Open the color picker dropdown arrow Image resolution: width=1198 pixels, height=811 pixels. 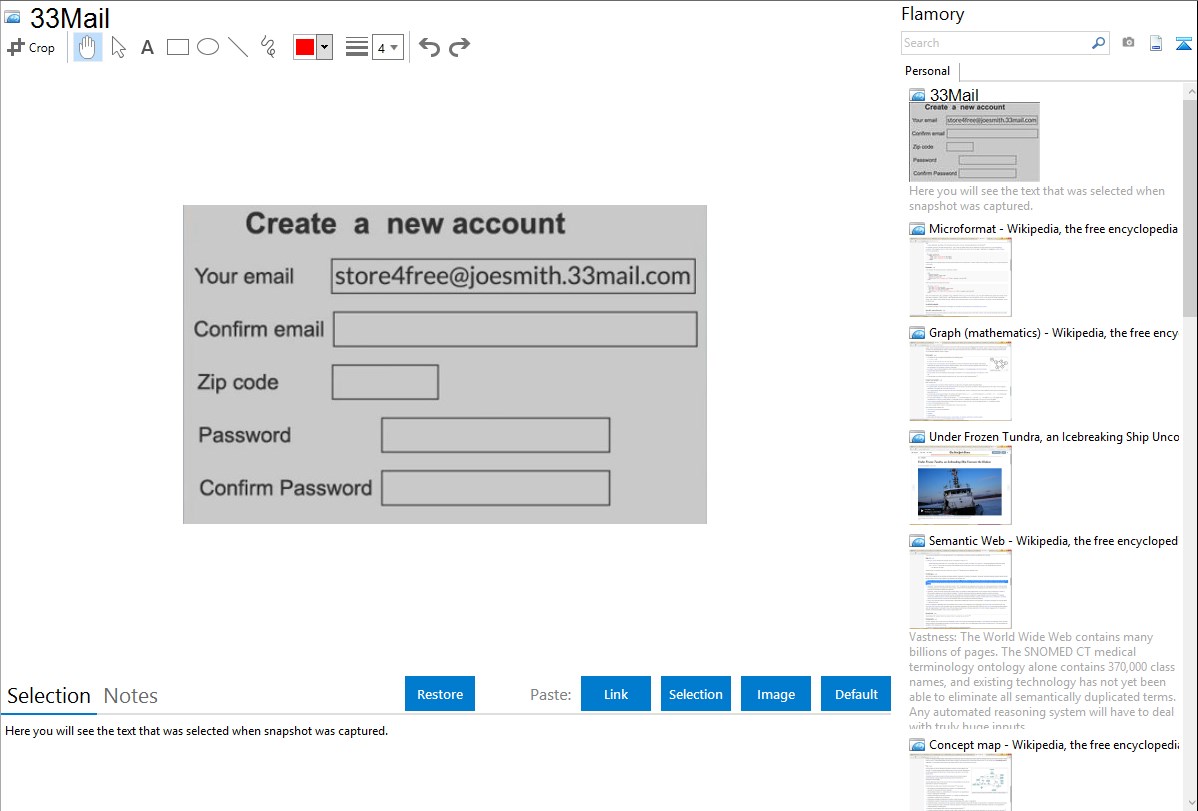coord(325,47)
